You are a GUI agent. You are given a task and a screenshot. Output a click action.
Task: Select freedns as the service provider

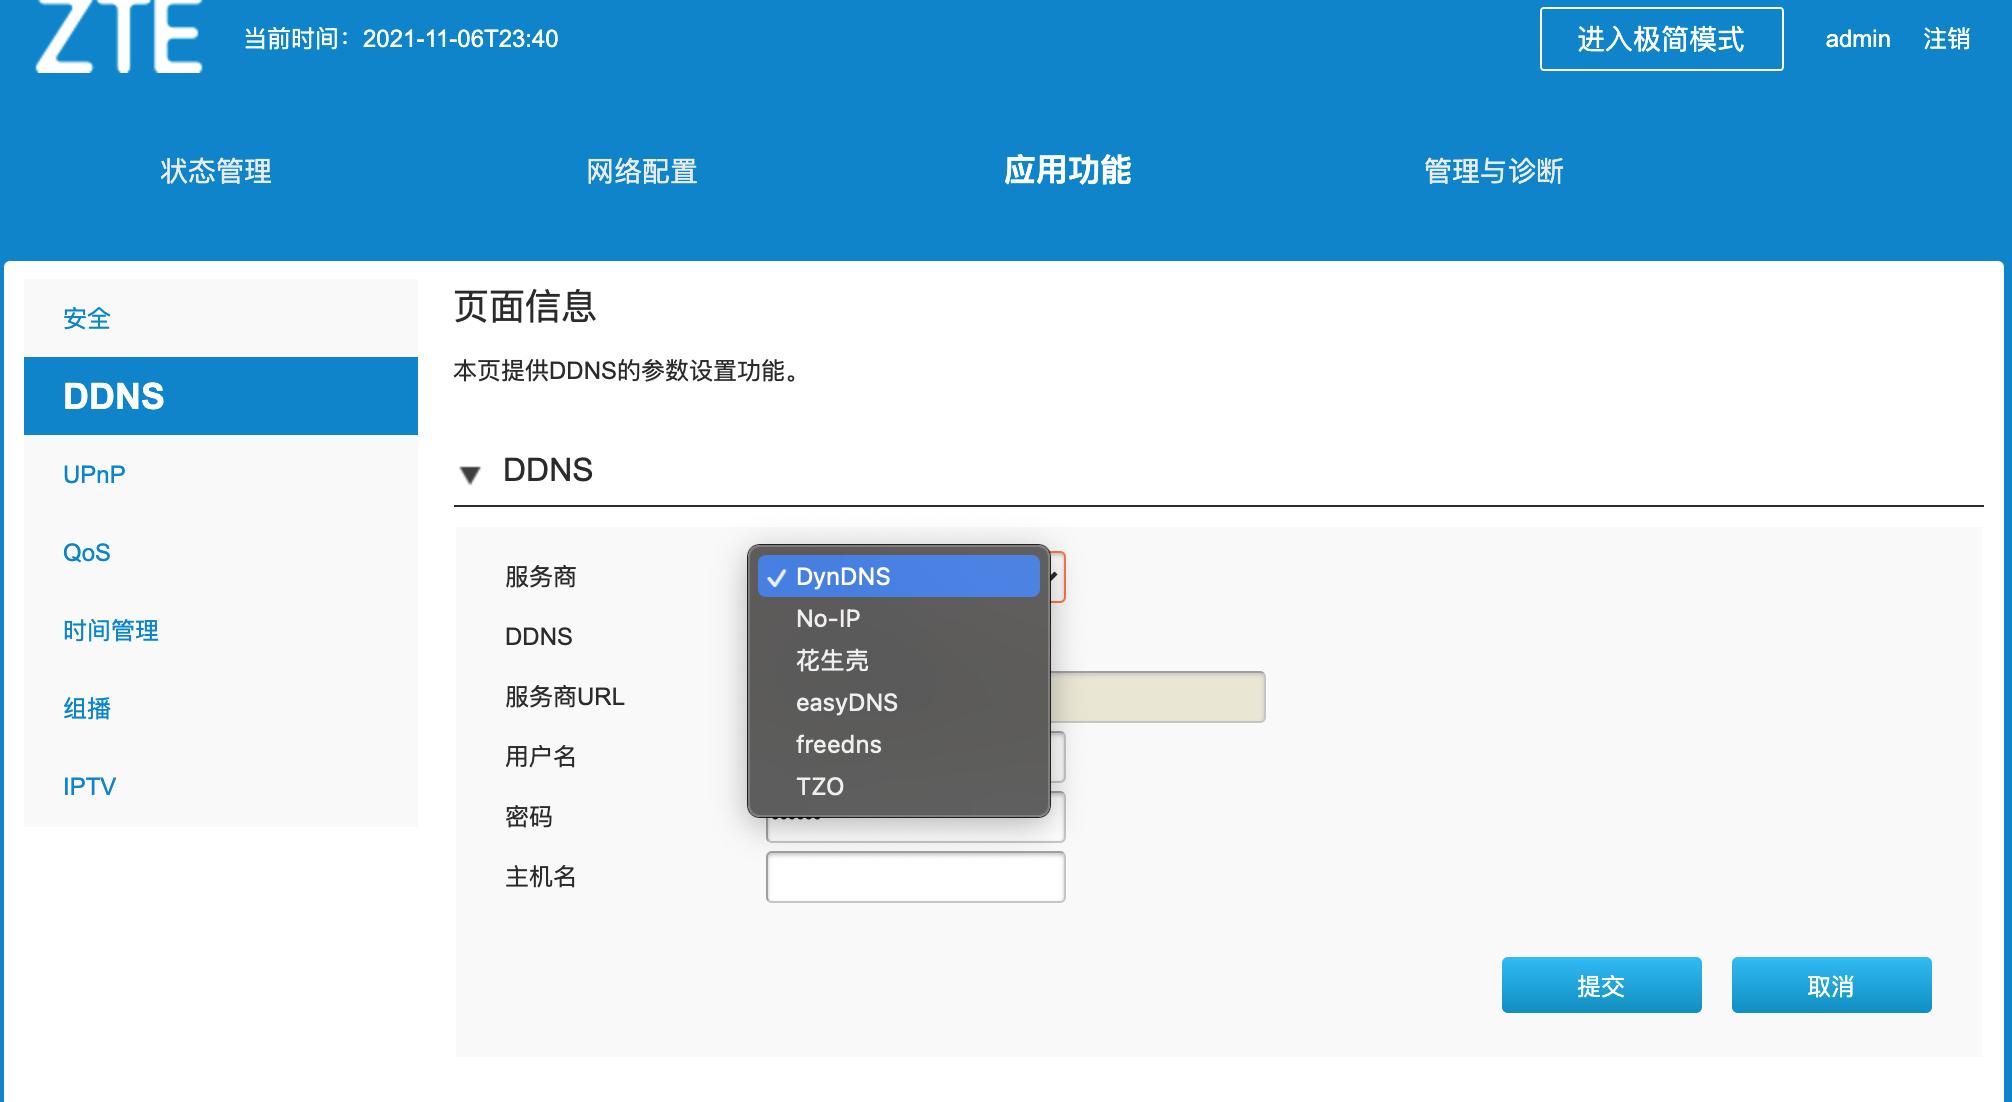coord(837,744)
